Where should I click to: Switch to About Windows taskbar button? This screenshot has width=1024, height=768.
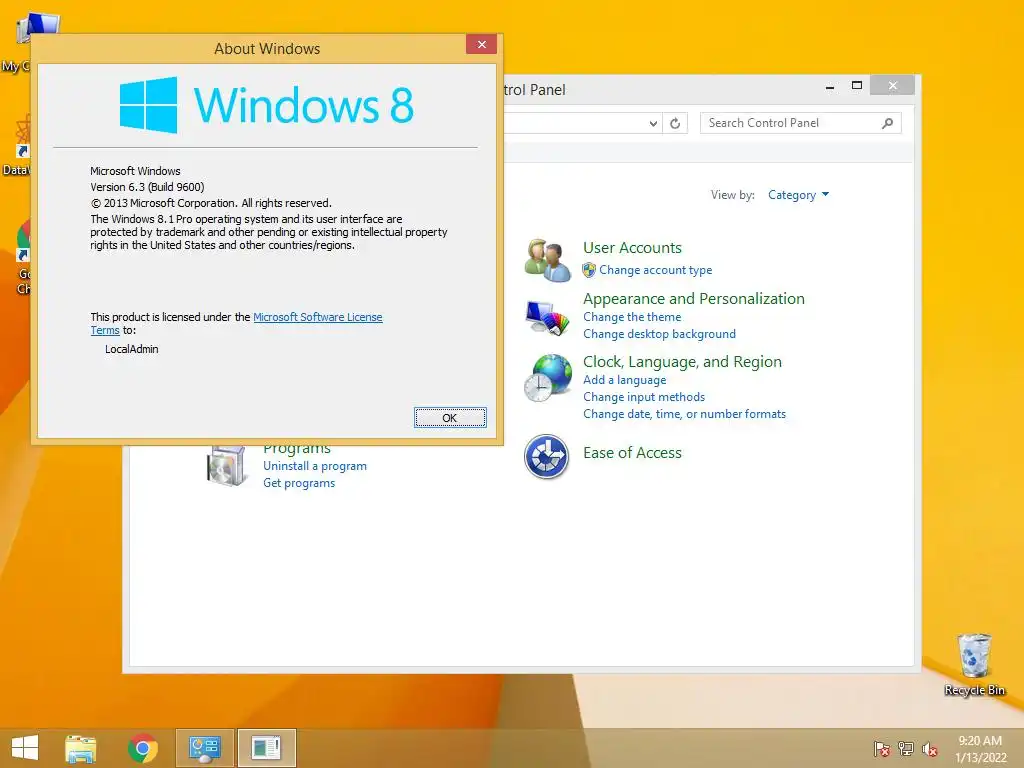[x=266, y=748]
